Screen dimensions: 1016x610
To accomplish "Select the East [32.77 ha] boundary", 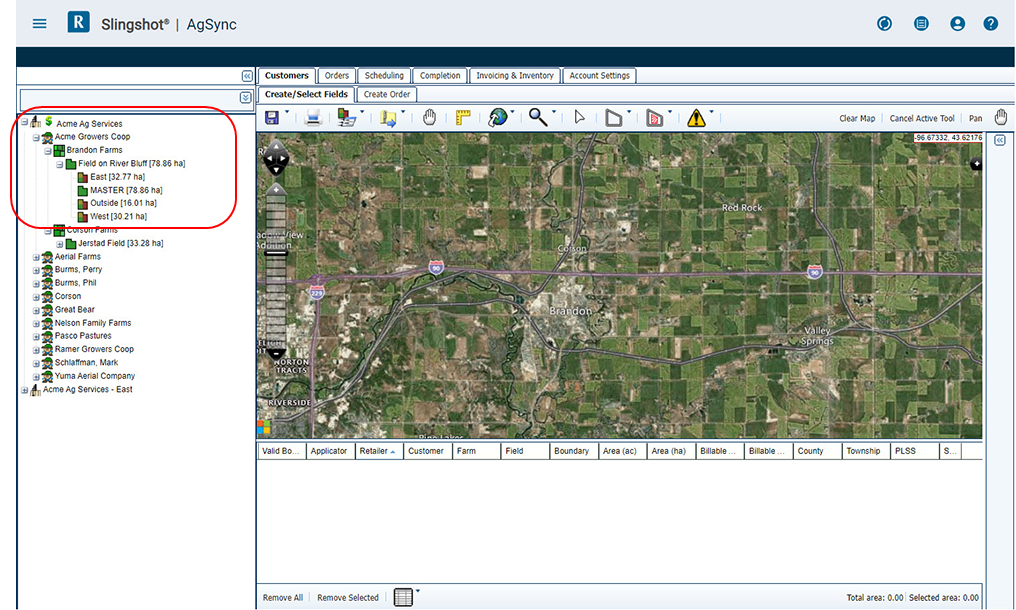I will tap(117, 177).
